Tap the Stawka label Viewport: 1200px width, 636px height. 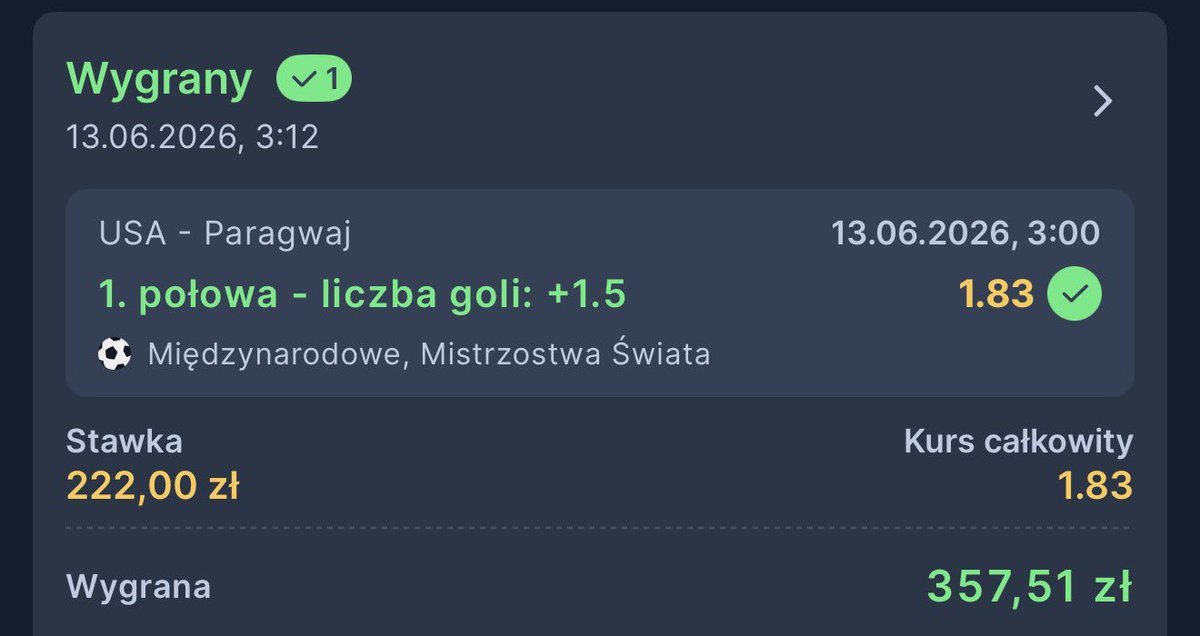[x=124, y=441]
